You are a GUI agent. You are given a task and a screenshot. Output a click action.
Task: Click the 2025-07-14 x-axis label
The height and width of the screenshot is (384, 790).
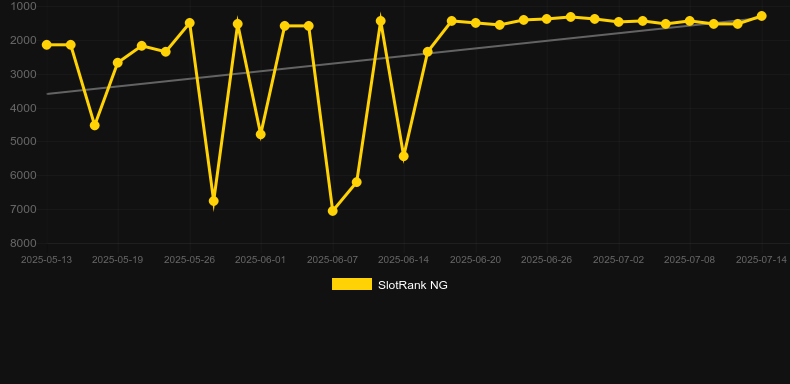tap(761, 260)
